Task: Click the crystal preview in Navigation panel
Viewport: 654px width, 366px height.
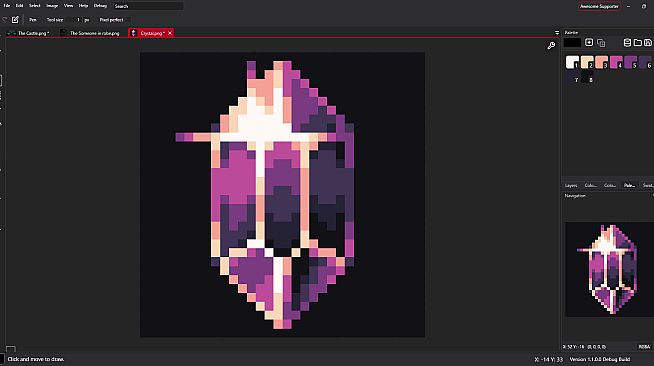Action: (x=609, y=269)
